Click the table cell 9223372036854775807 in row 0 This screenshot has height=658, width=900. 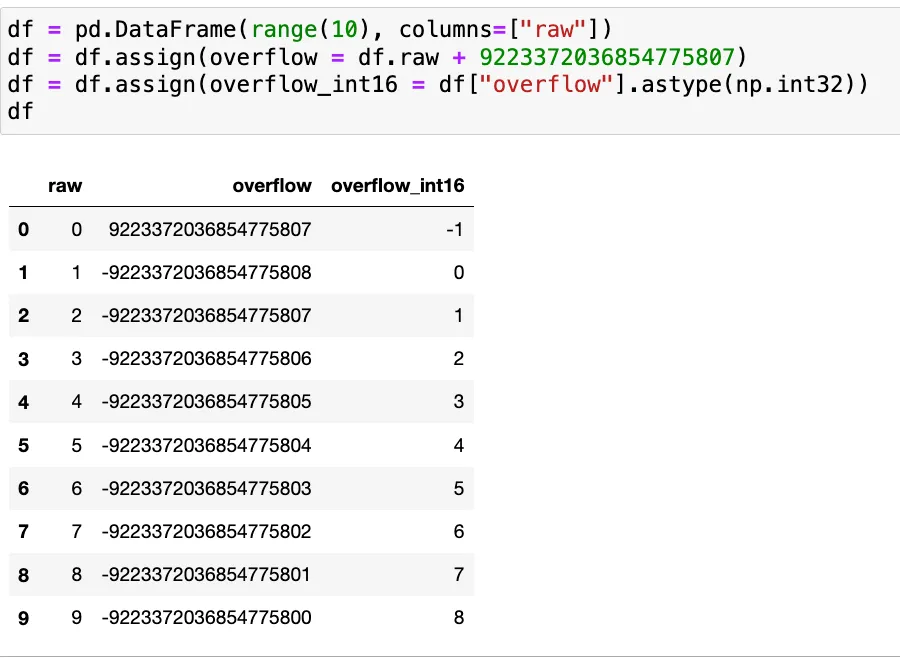pos(210,230)
